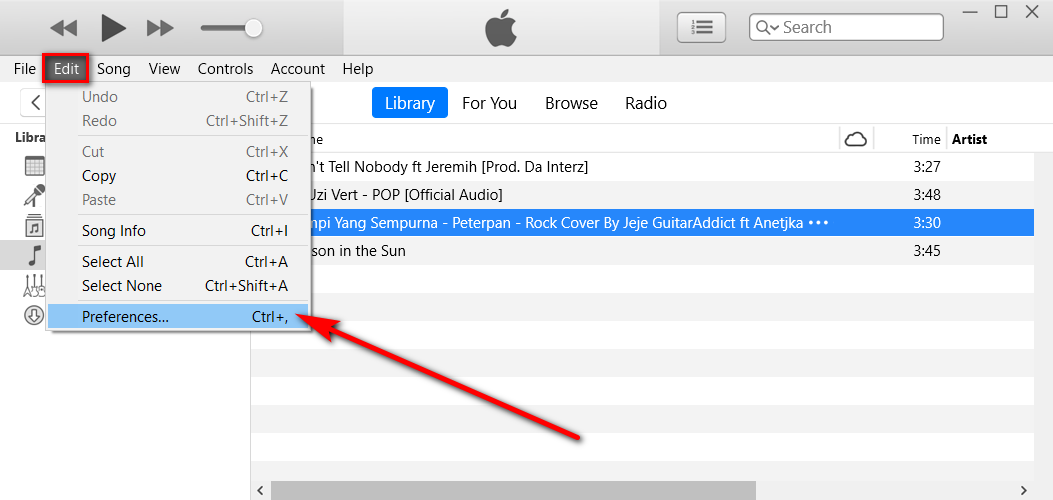1053x500 pixels.
Task: Open the File menu
Action: point(25,68)
